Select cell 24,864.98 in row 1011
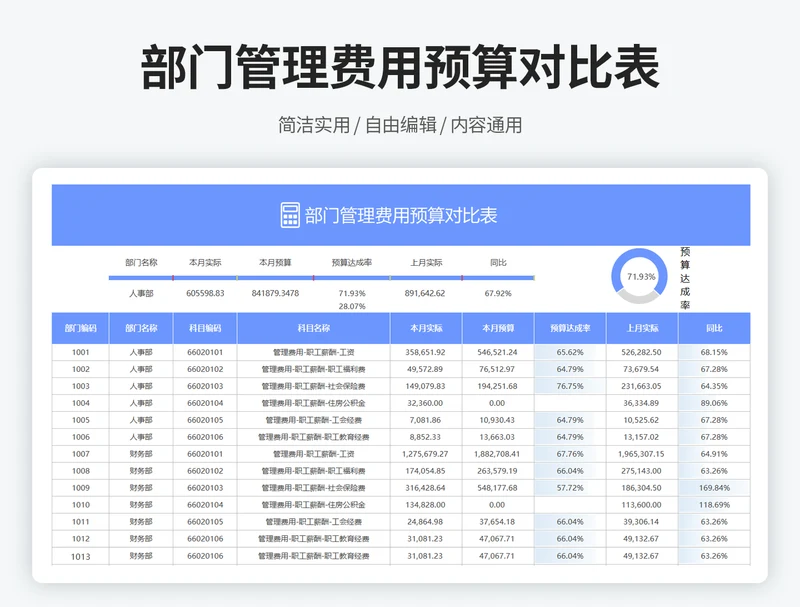This screenshot has width=800, height=607. 426,522
